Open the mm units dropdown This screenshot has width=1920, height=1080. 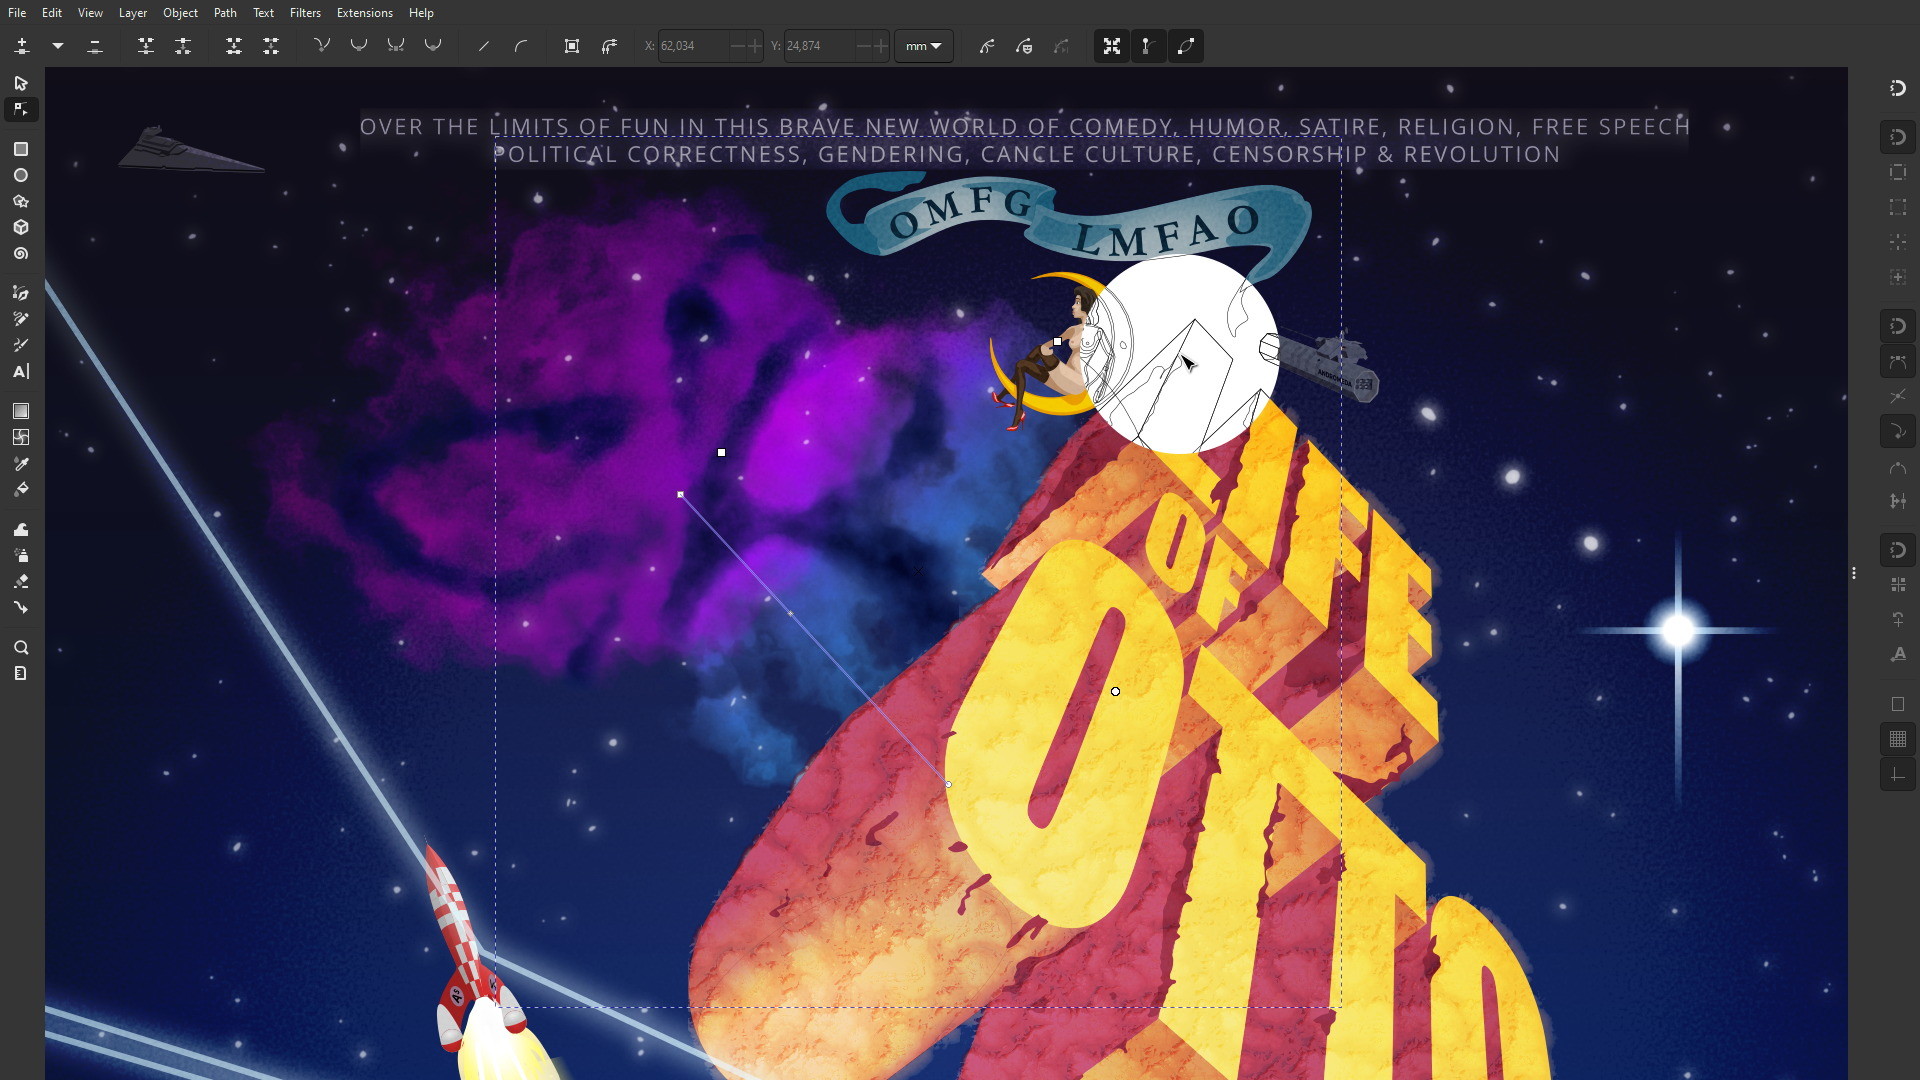click(923, 46)
